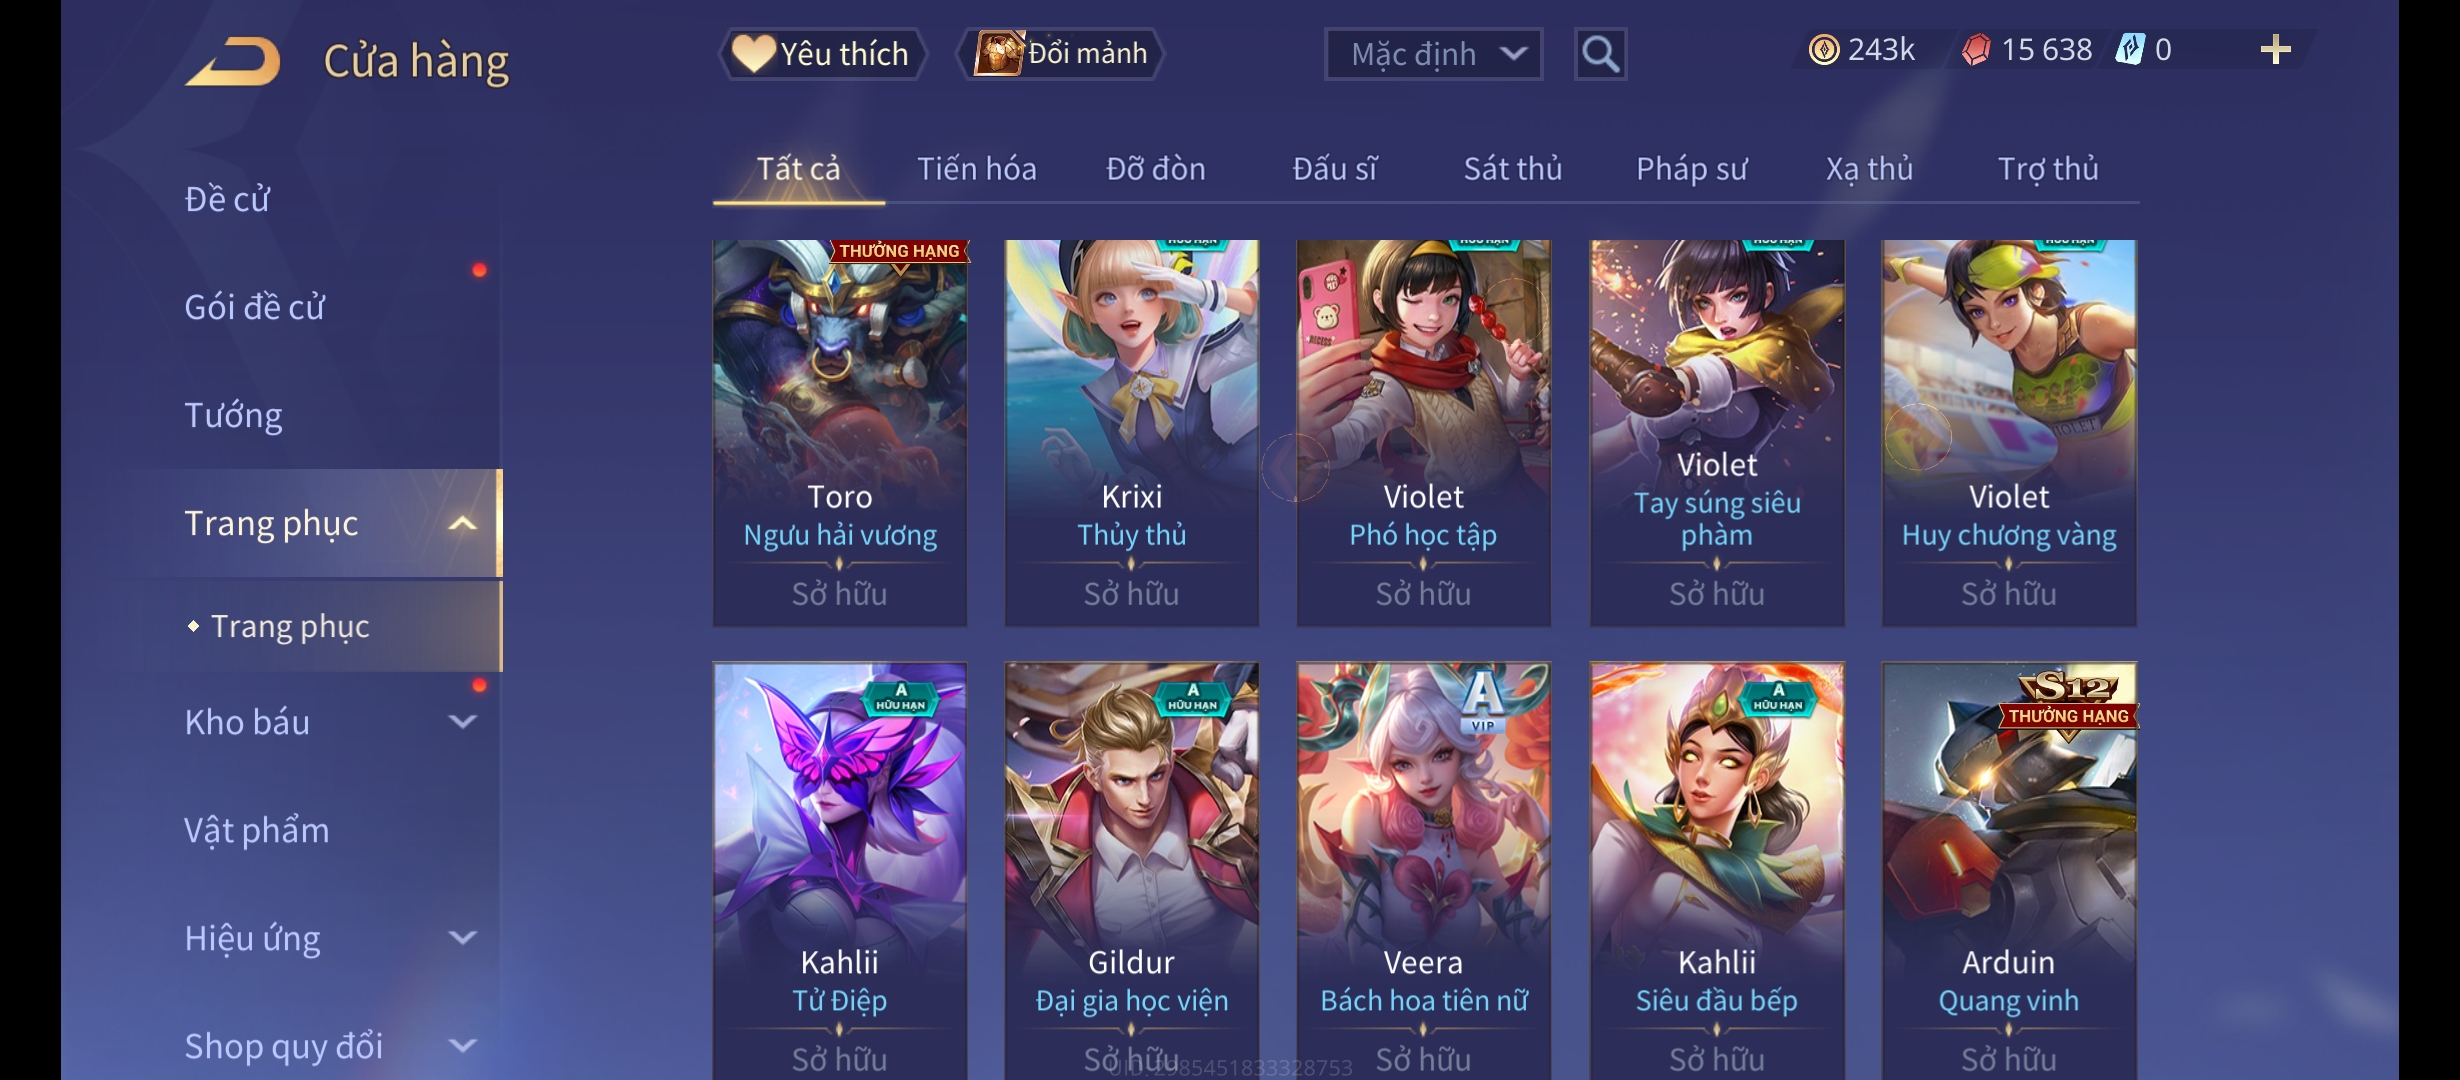Click the golden back arrow icon
The height and width of the screenshot is (1080, 2460).
pos(232,61)
